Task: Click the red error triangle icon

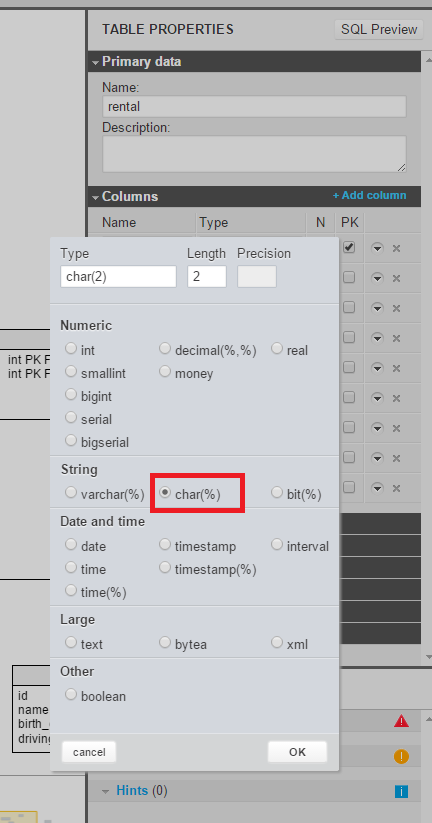Action: coord(401,721)
